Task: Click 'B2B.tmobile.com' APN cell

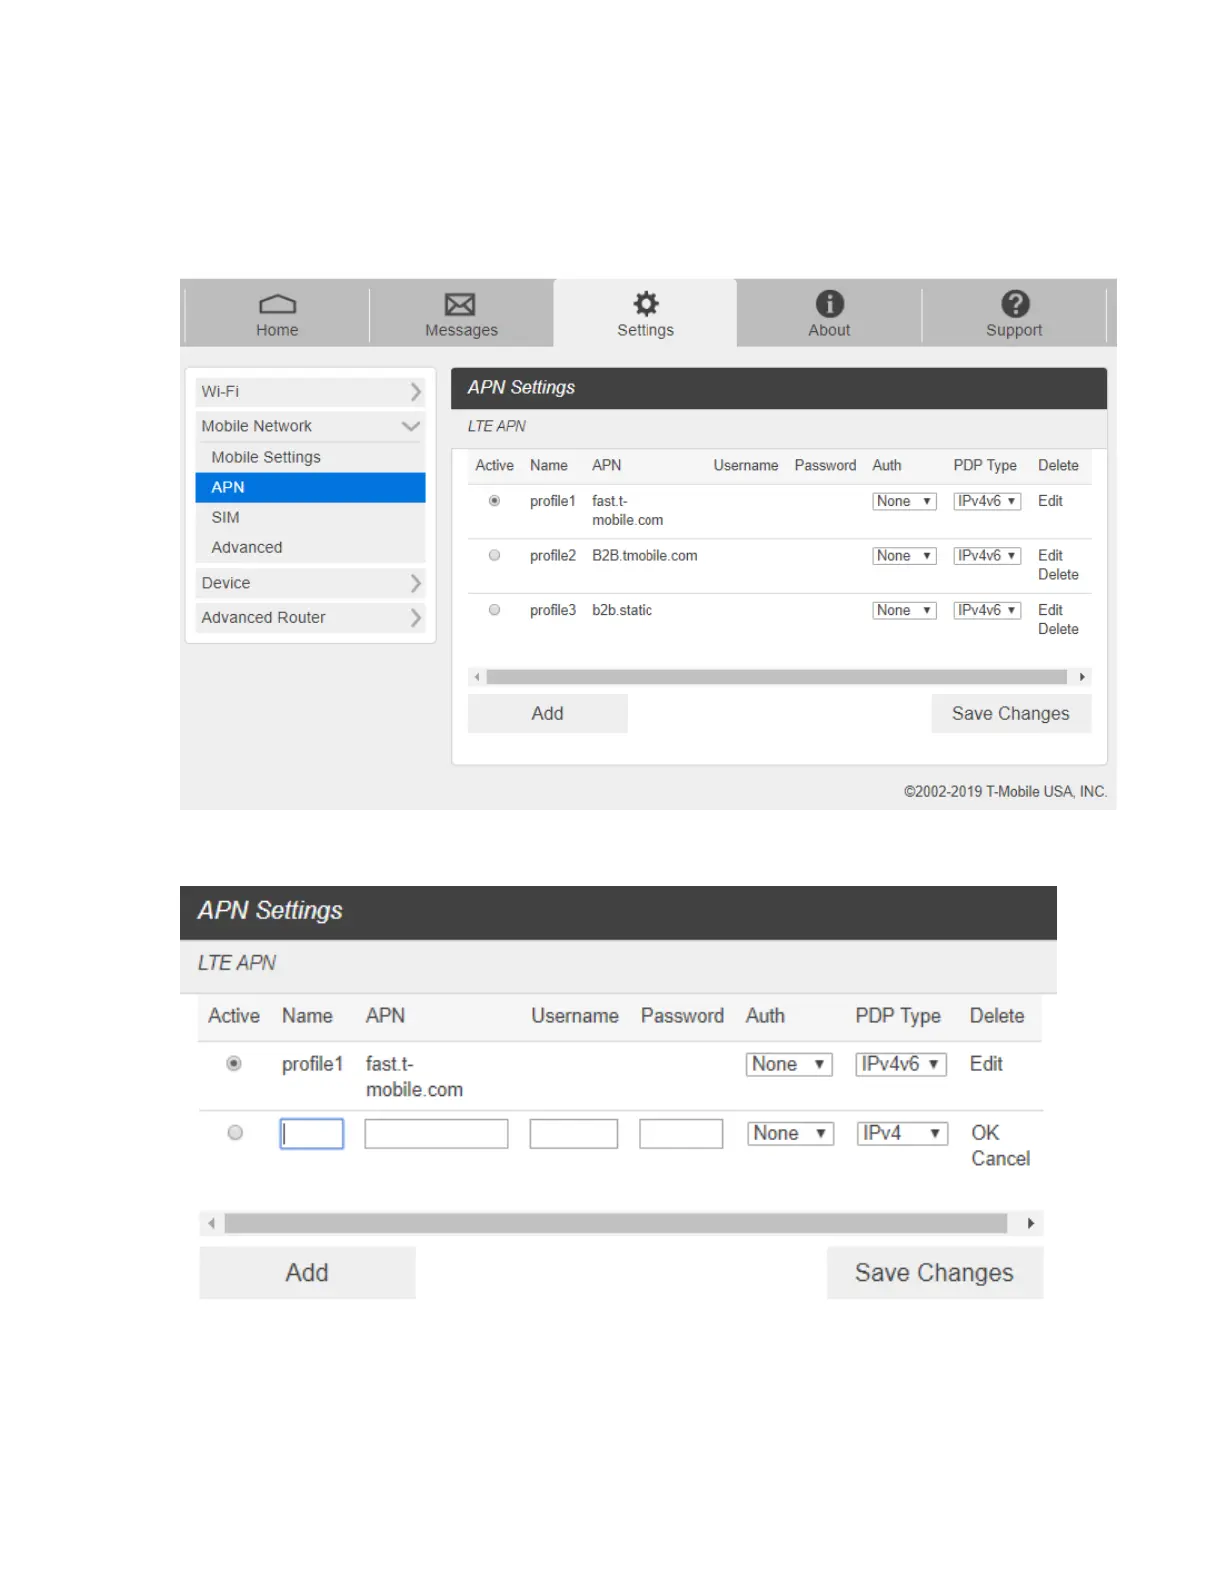Action: point(645,556)
